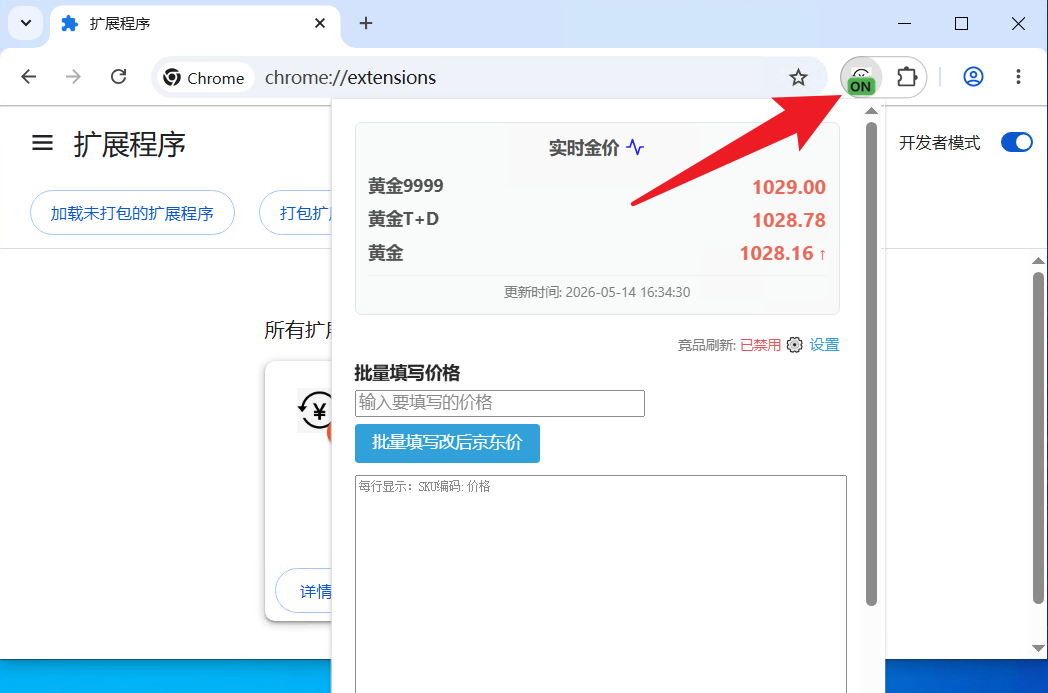Click the 批量填写改后京东价 button

tap(447, 443)
